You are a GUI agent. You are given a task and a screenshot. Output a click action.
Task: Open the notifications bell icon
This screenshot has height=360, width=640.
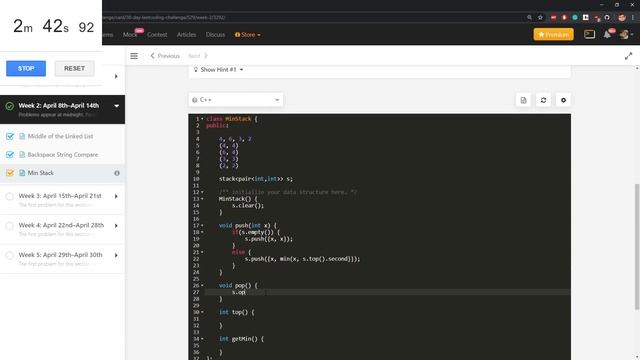click(607, 35)
